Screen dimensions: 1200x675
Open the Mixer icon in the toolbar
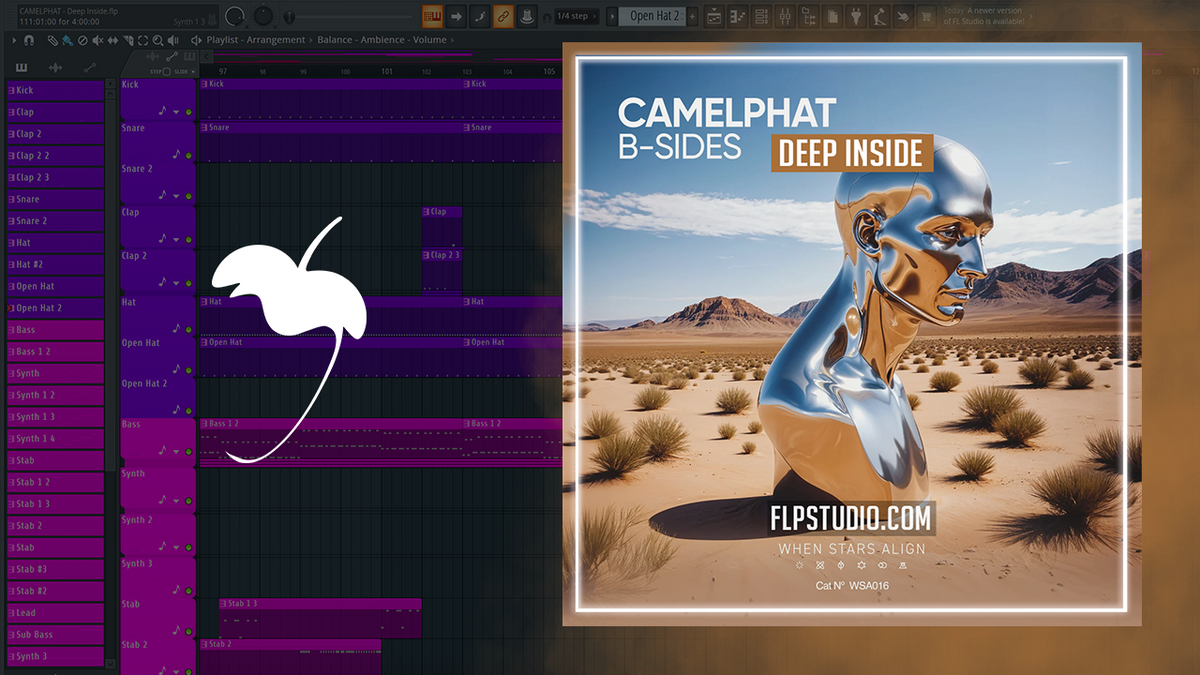point(785,16)
